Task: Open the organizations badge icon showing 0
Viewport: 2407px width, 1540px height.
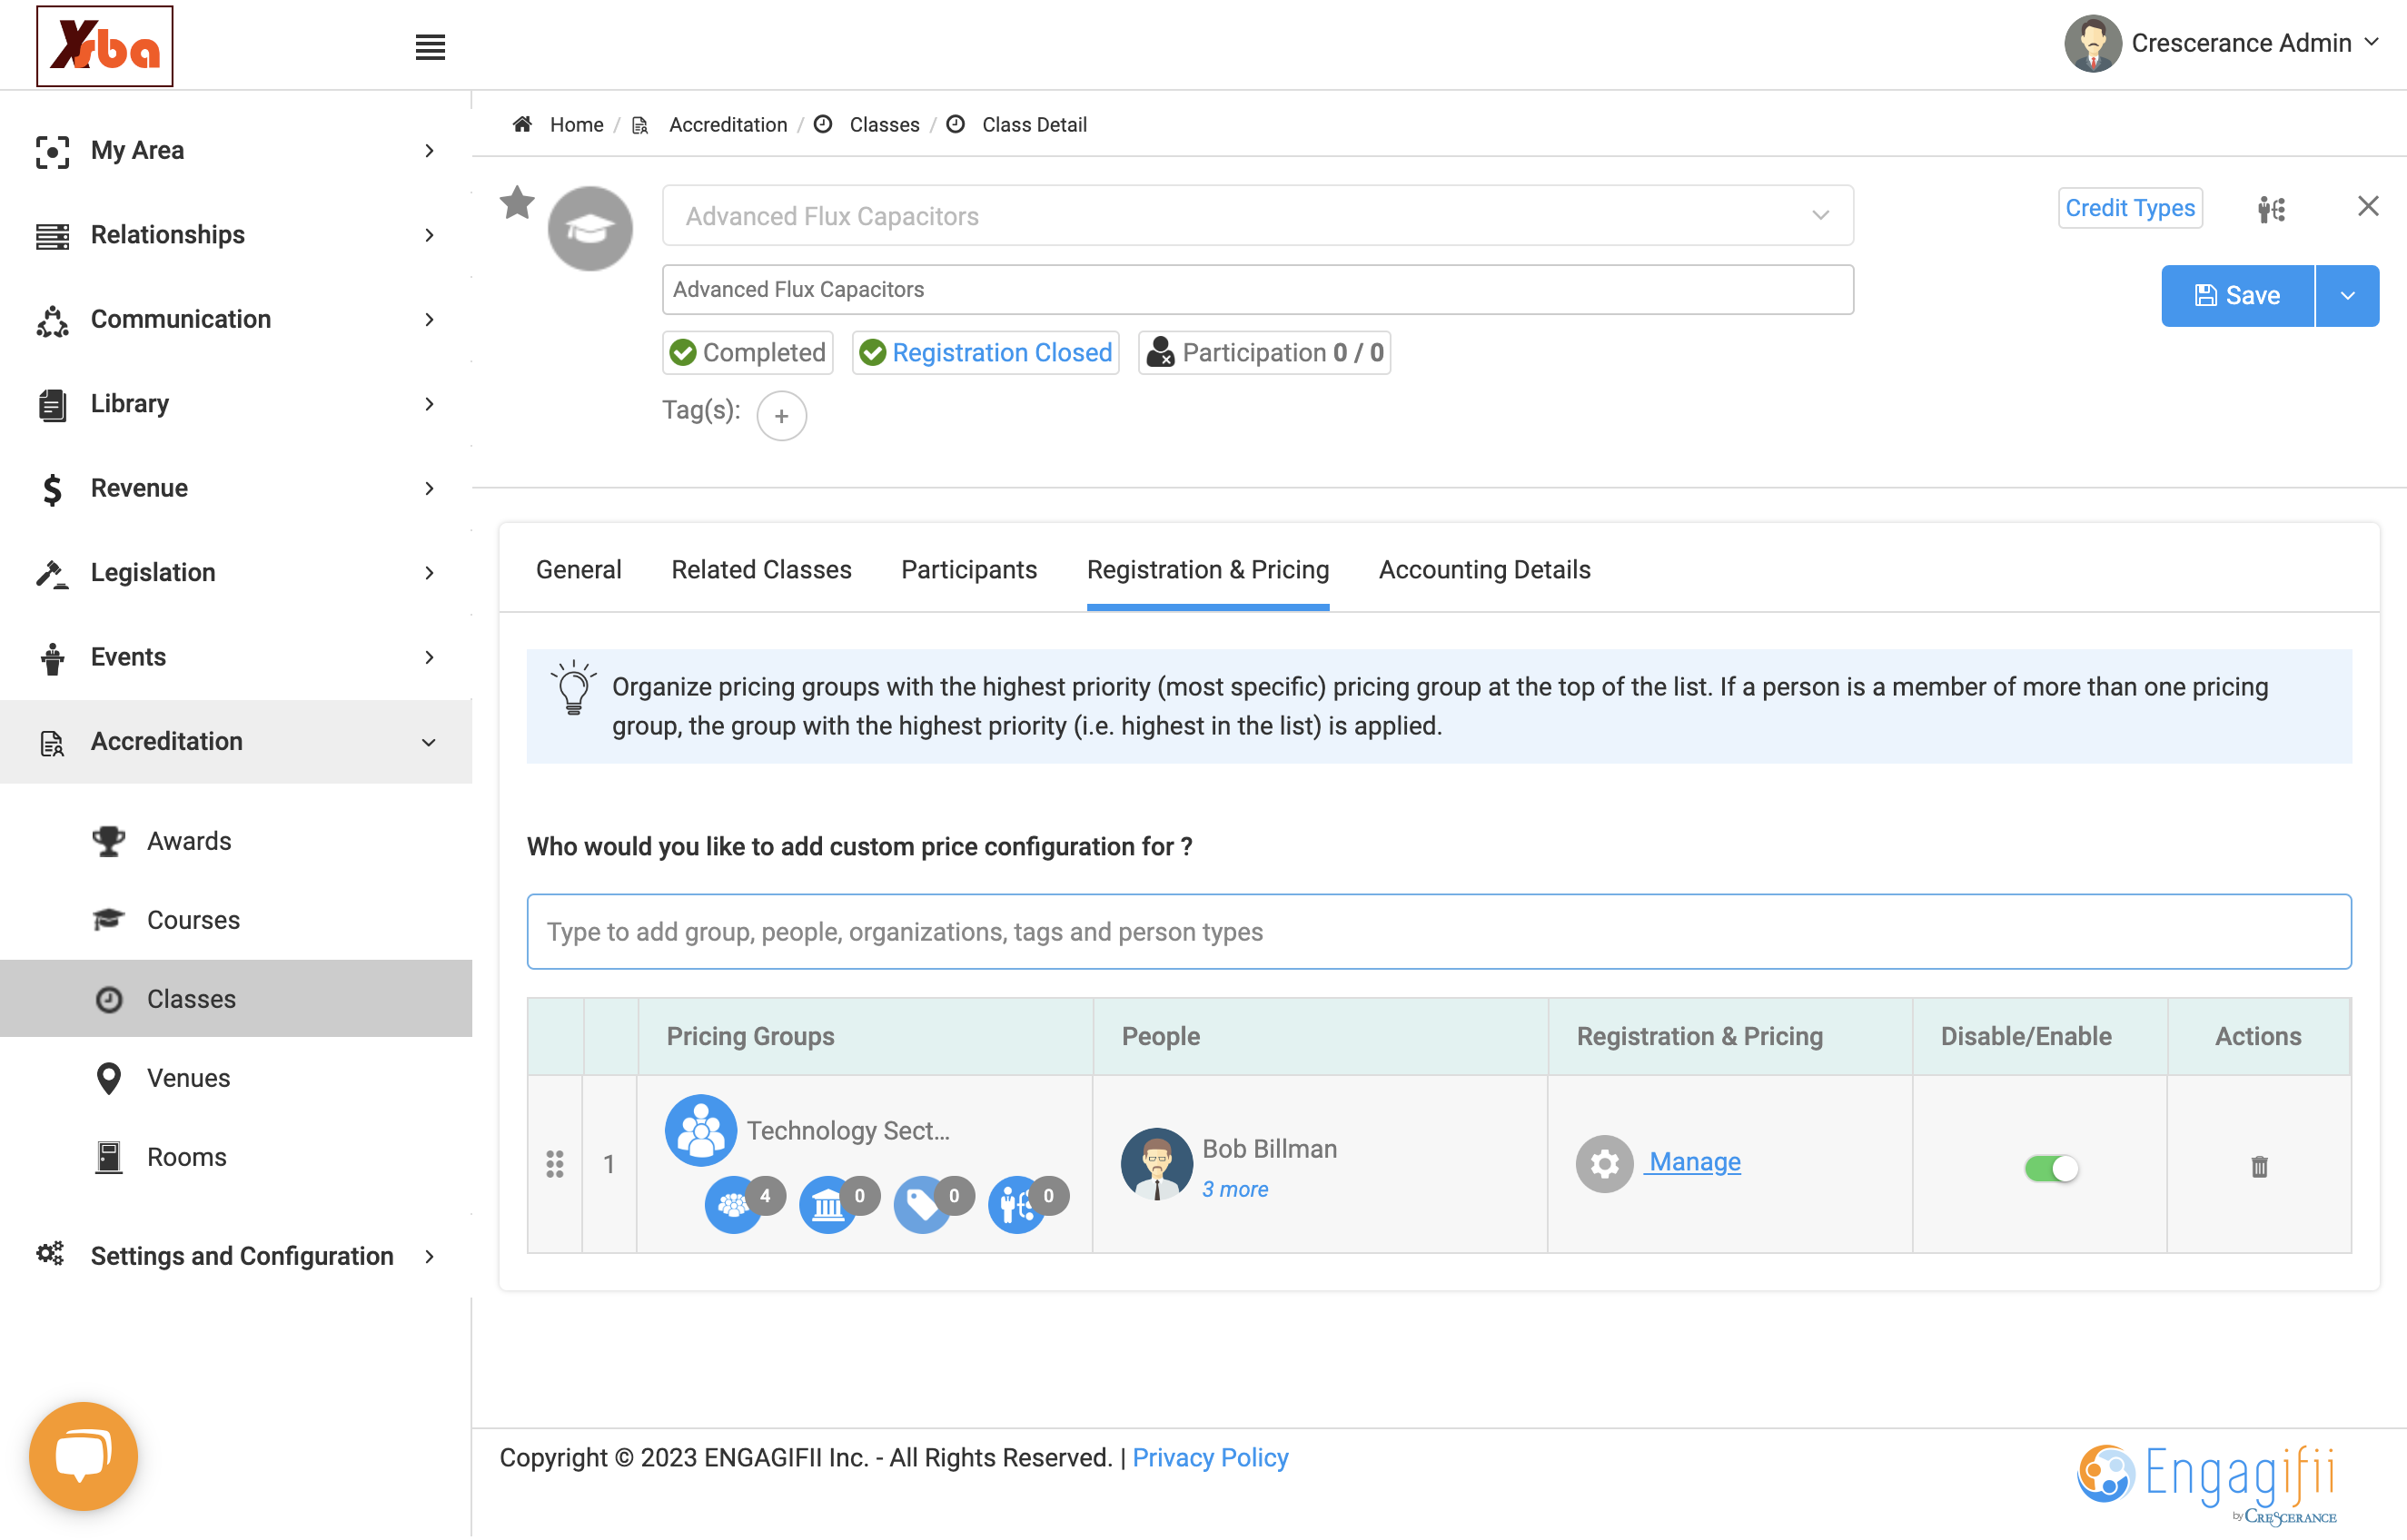Action: tap(838, 1203)
